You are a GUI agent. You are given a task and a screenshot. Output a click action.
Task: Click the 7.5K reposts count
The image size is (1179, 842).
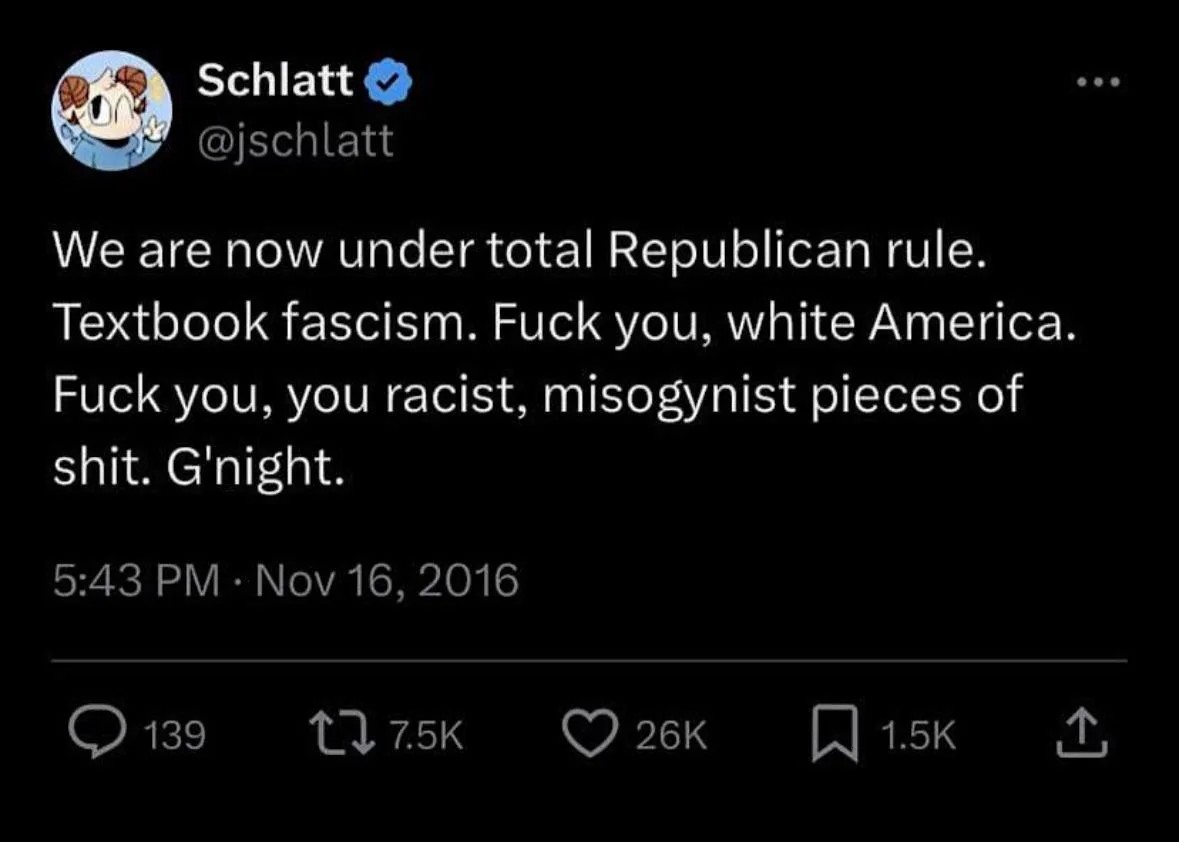coord(424,737)
